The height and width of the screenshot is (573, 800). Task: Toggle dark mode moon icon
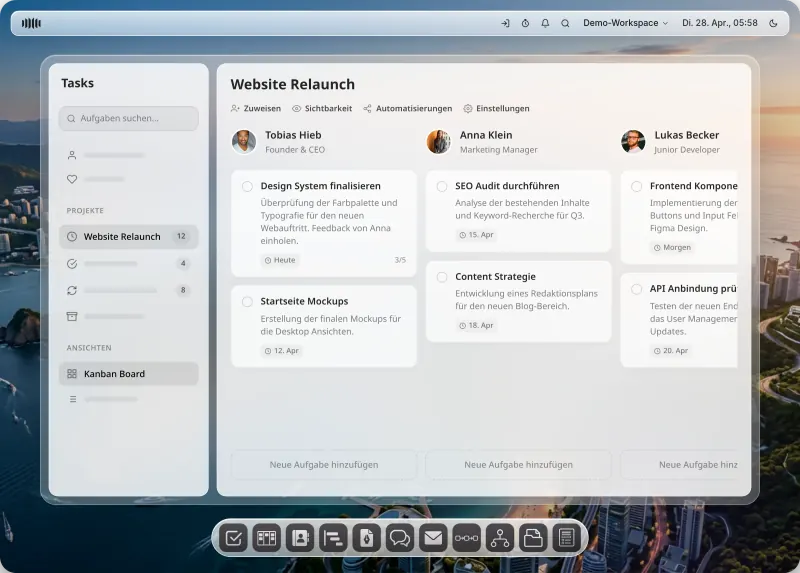pyautogui.click(x=773, y=23)
